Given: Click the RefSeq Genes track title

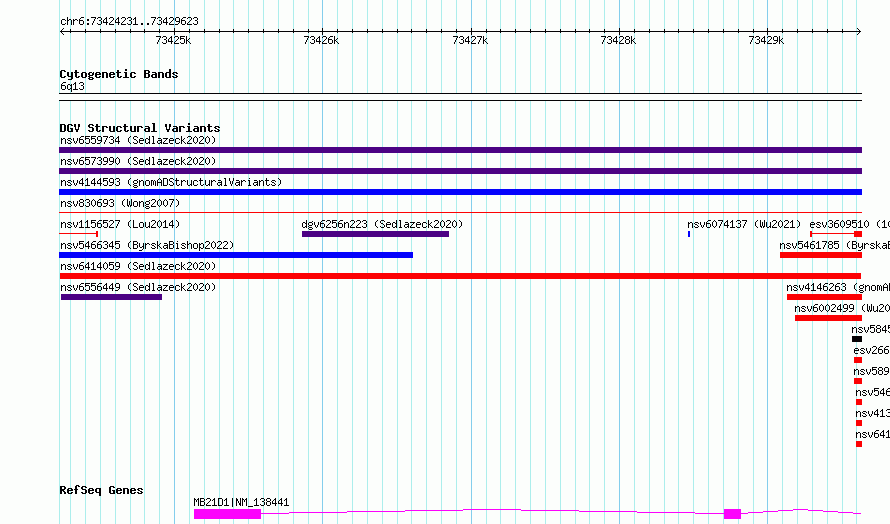Looking at the screenshot, I should coord(101,491).
